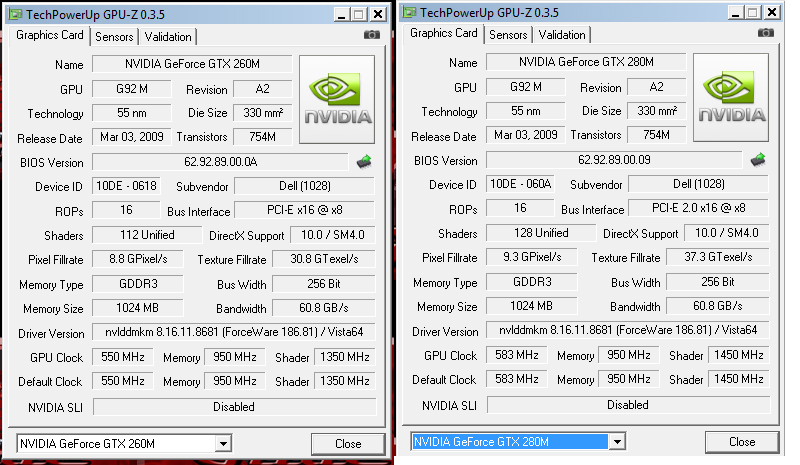The height and width of the screenshot is (465, 800).
Task: Click Pixel Fillrate value 8.8 GPixel/s
Action: tap(138, 259)
